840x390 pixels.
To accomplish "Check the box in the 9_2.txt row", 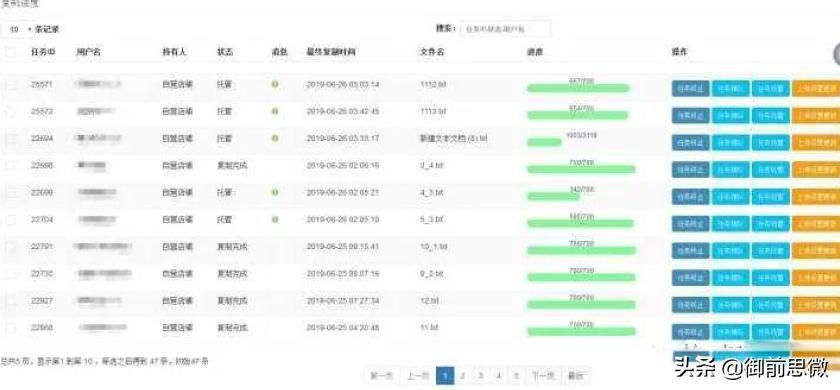I will 10,274.
